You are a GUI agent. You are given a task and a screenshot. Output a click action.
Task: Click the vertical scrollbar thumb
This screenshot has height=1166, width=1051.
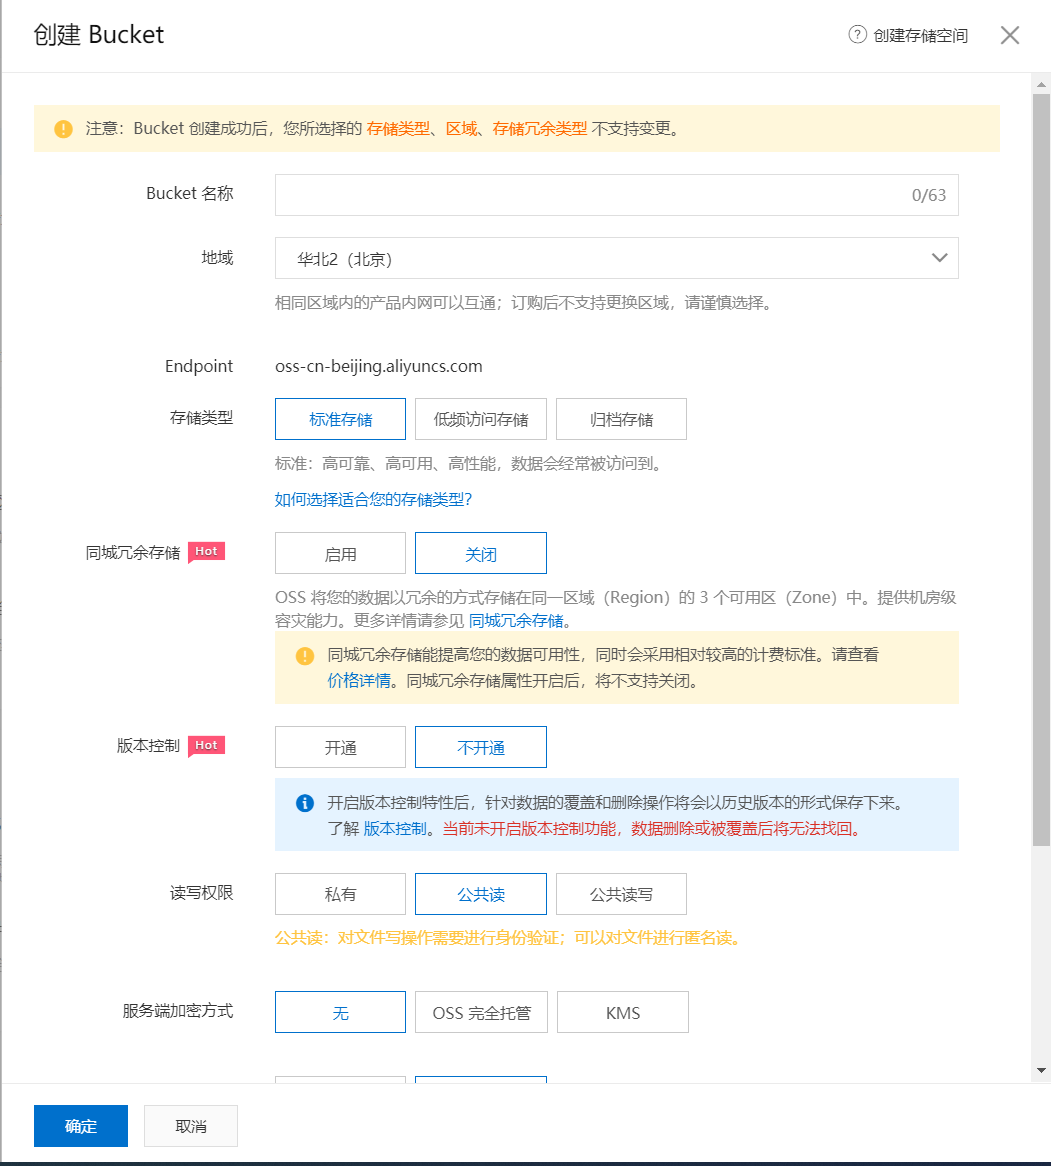pyautogui.click(x=1041, y=470)
